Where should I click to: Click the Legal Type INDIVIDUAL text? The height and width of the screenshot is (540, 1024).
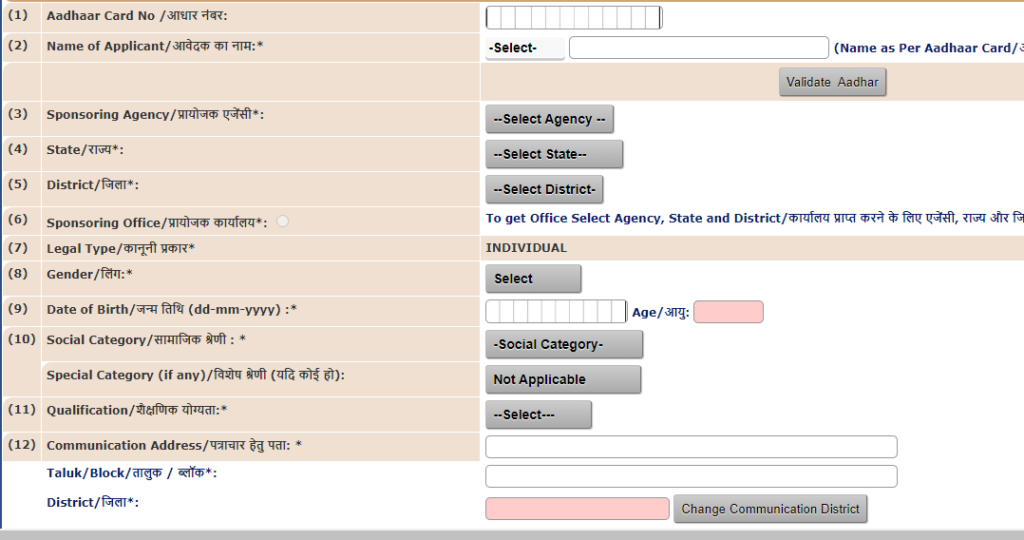click(x=526, y=248)
